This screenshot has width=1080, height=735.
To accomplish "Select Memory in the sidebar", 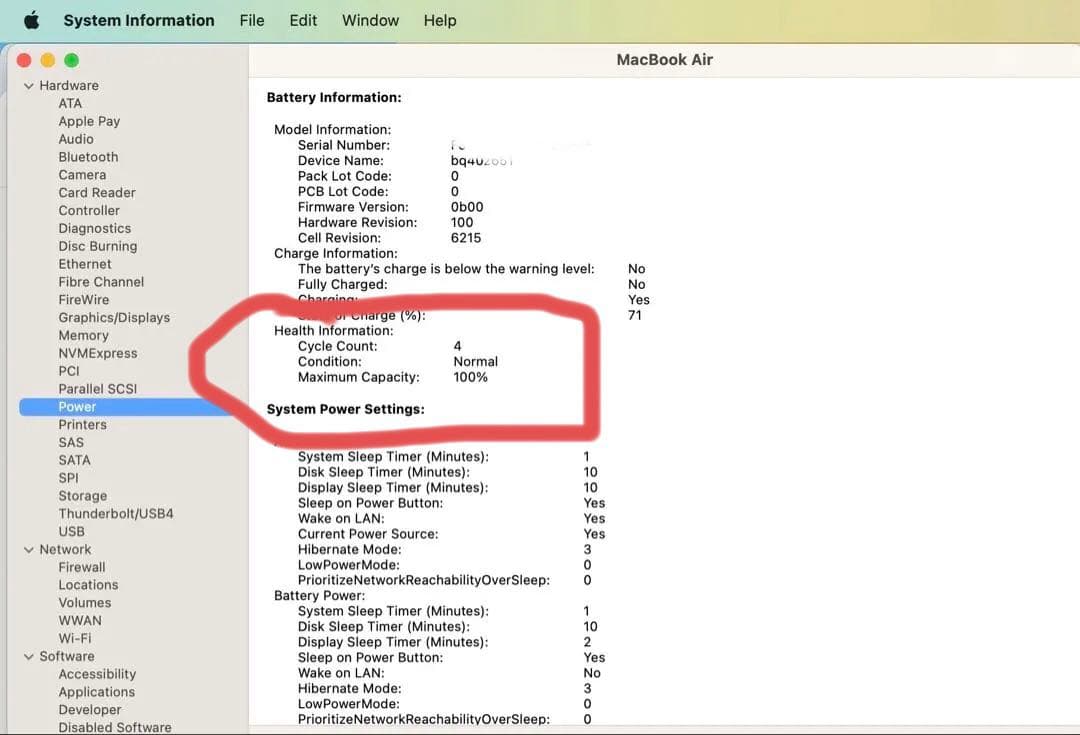I will coord(83,336).
